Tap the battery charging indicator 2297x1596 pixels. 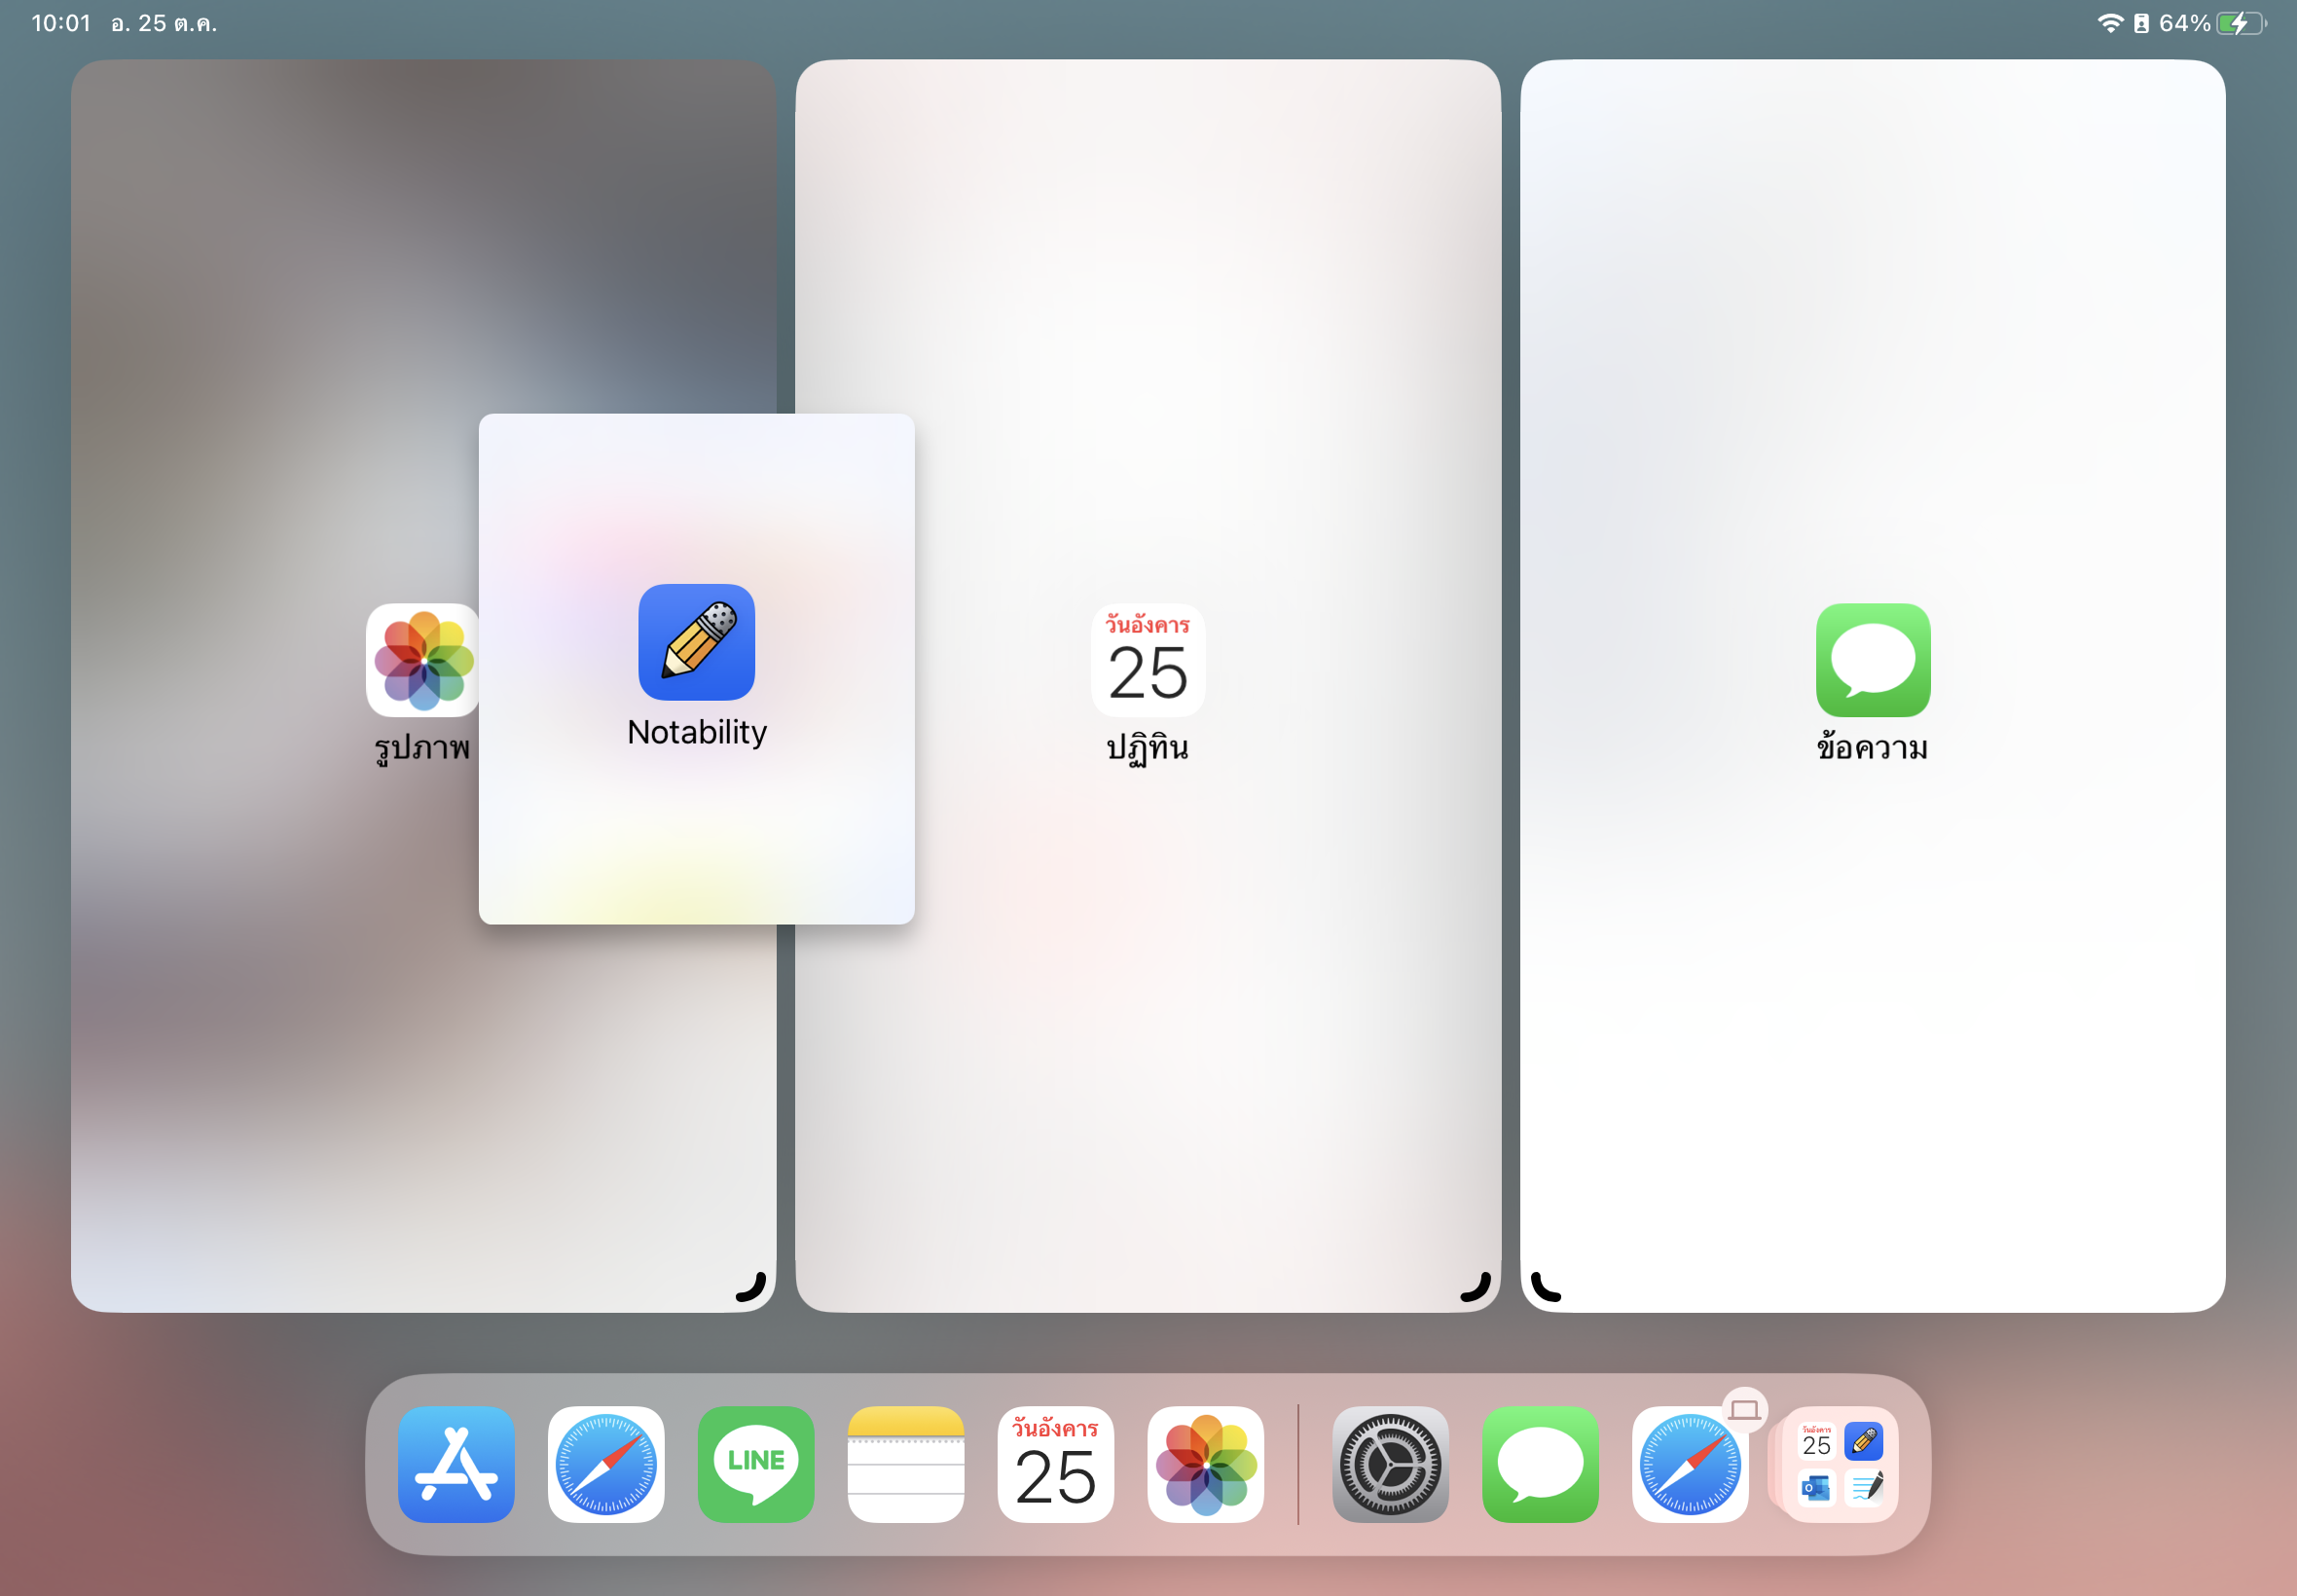coord(2241,23)
